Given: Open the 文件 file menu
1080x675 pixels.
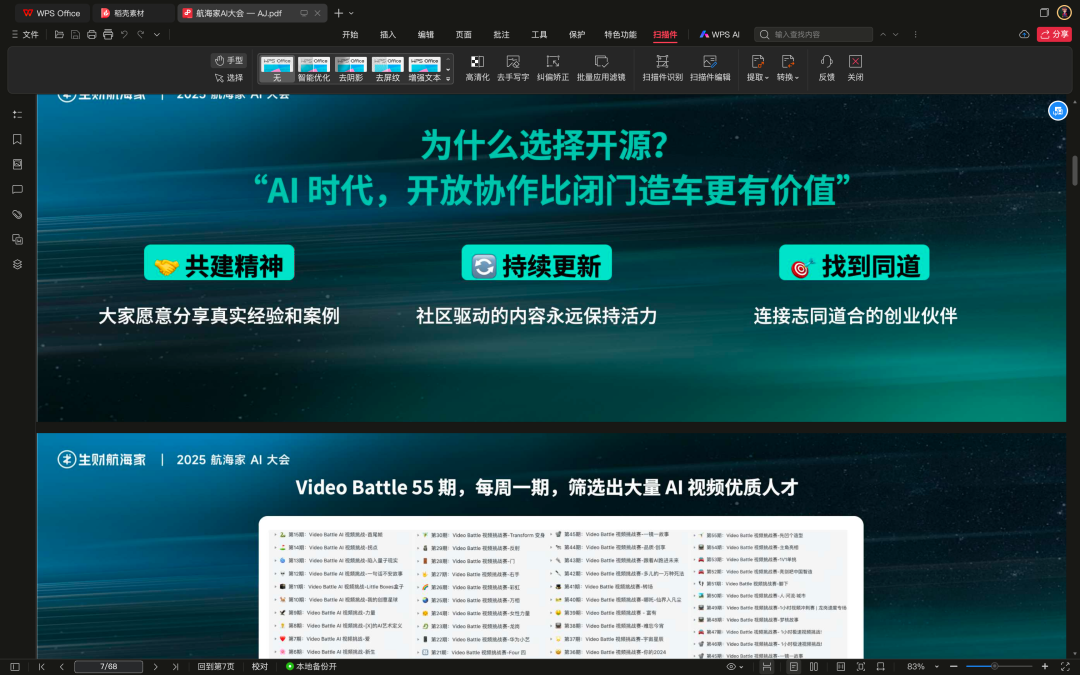Looking at the screenshot, I should 25,34.
